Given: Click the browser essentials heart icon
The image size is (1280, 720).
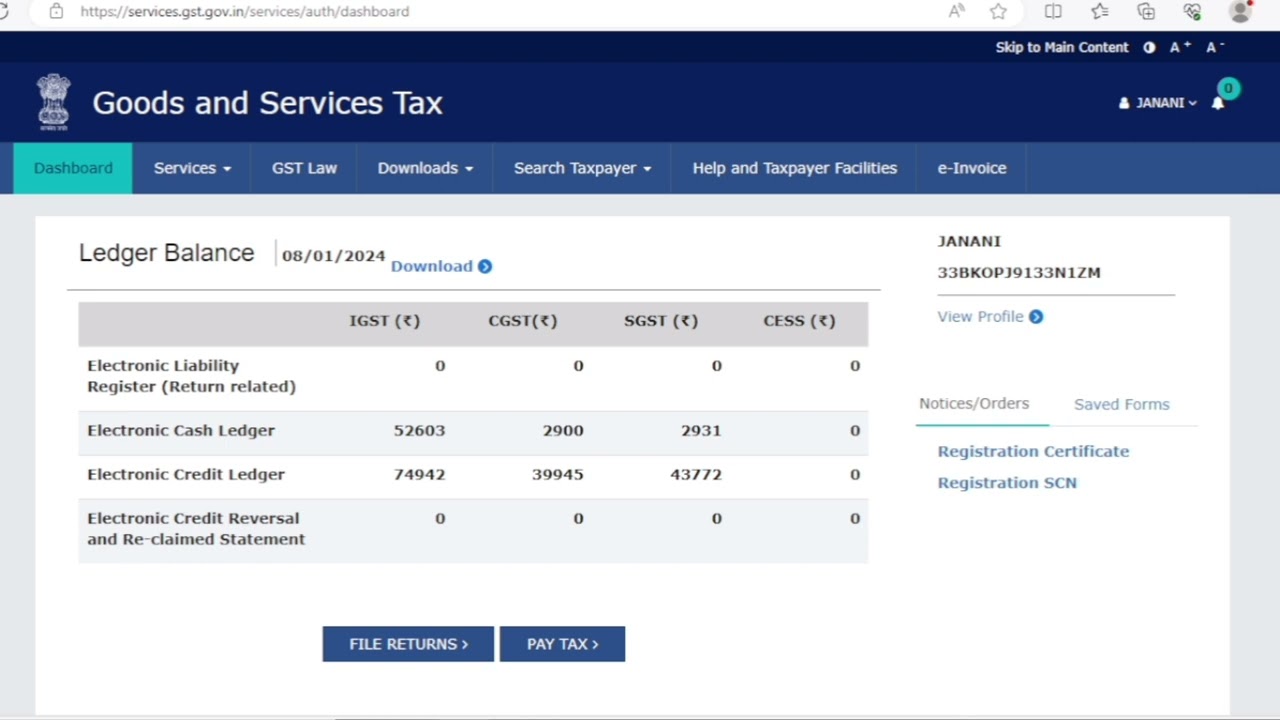Looking at the screenshot, I should (x=1192, y=11).
